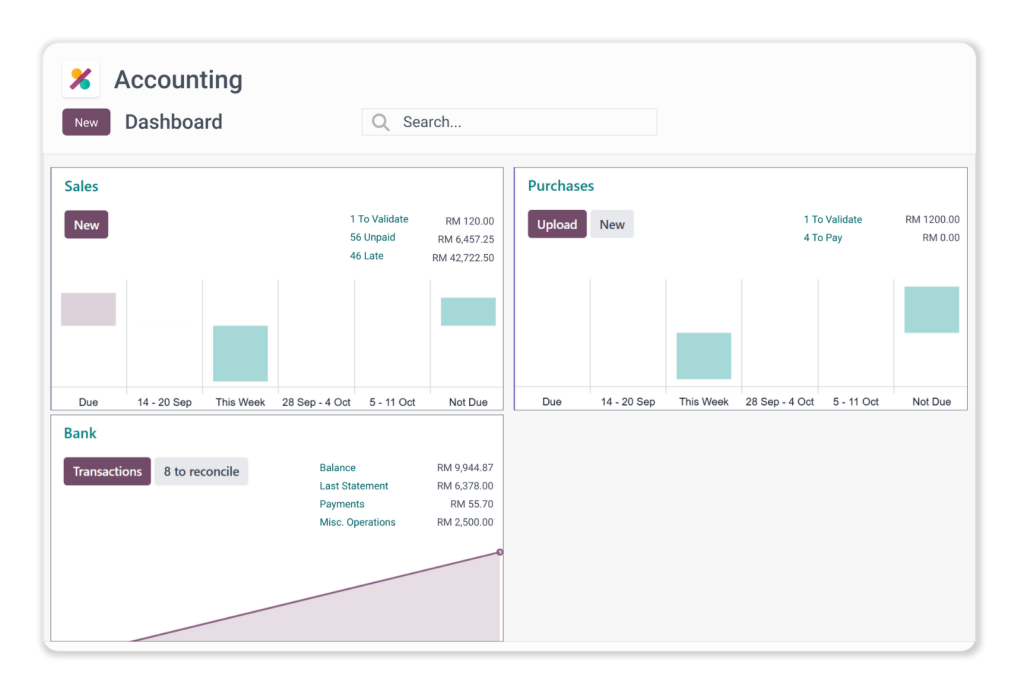Viewport: 1024px width, 683px height.
Task: Open the Bank journal title
Action: 80,434
